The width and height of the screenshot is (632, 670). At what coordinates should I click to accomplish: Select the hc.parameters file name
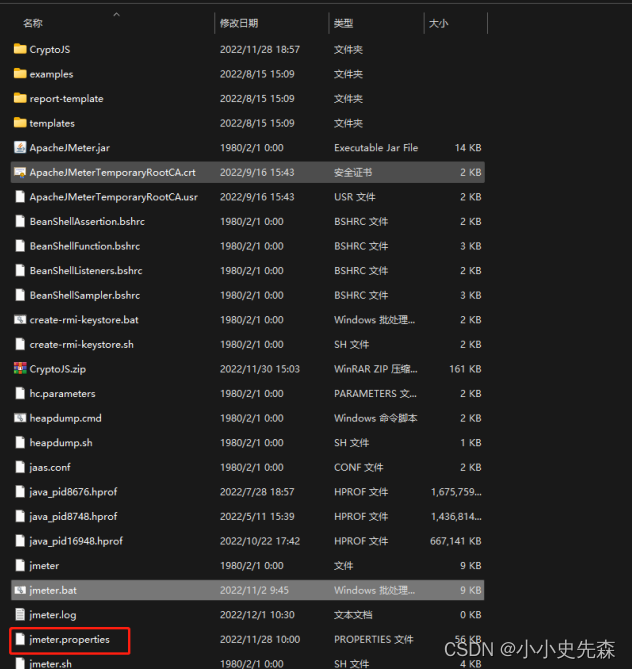pos(62,394)
